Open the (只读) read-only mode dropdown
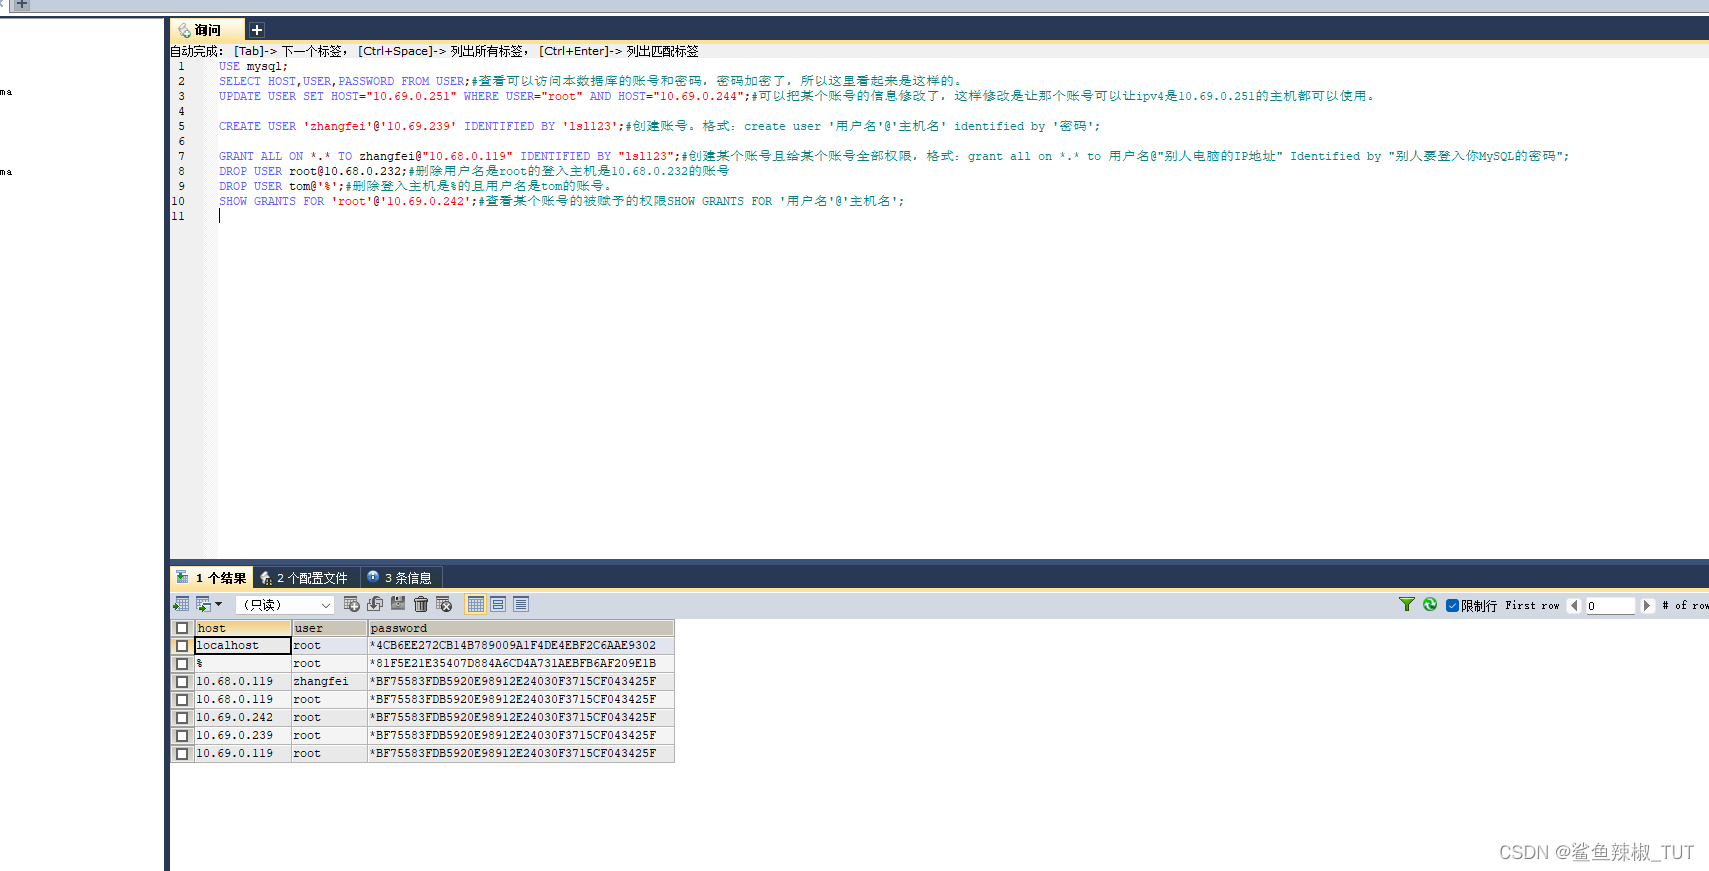1709x871 pixels. pos(284,605)
